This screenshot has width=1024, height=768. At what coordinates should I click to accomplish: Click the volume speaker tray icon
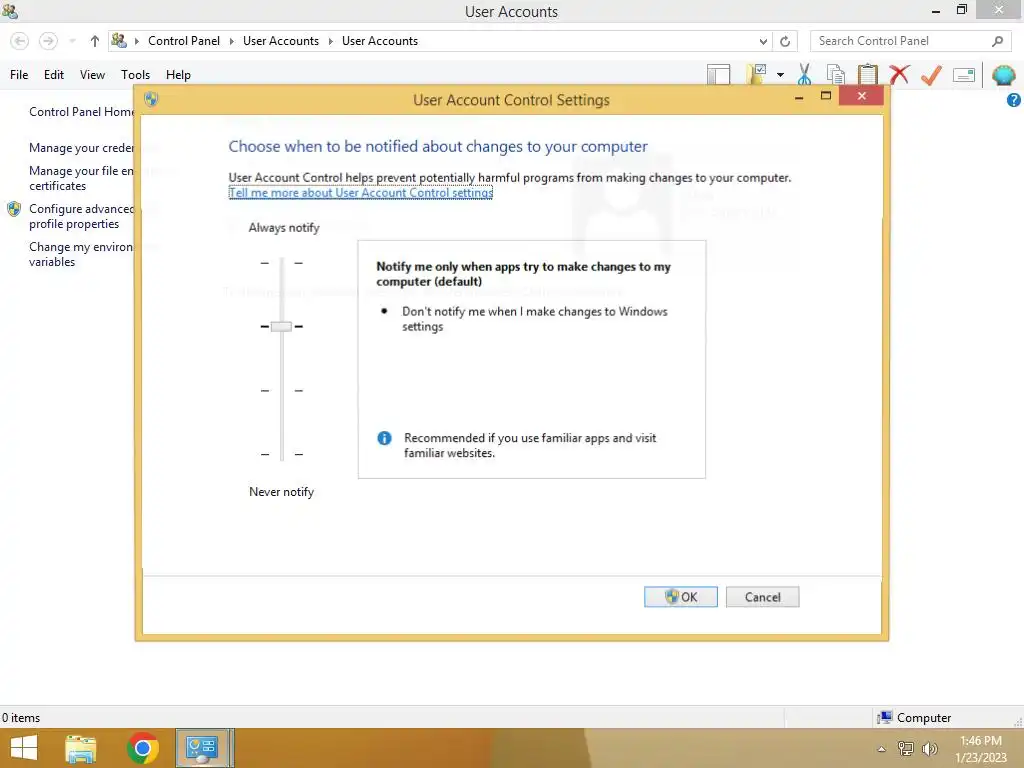[x=929, y=748]
